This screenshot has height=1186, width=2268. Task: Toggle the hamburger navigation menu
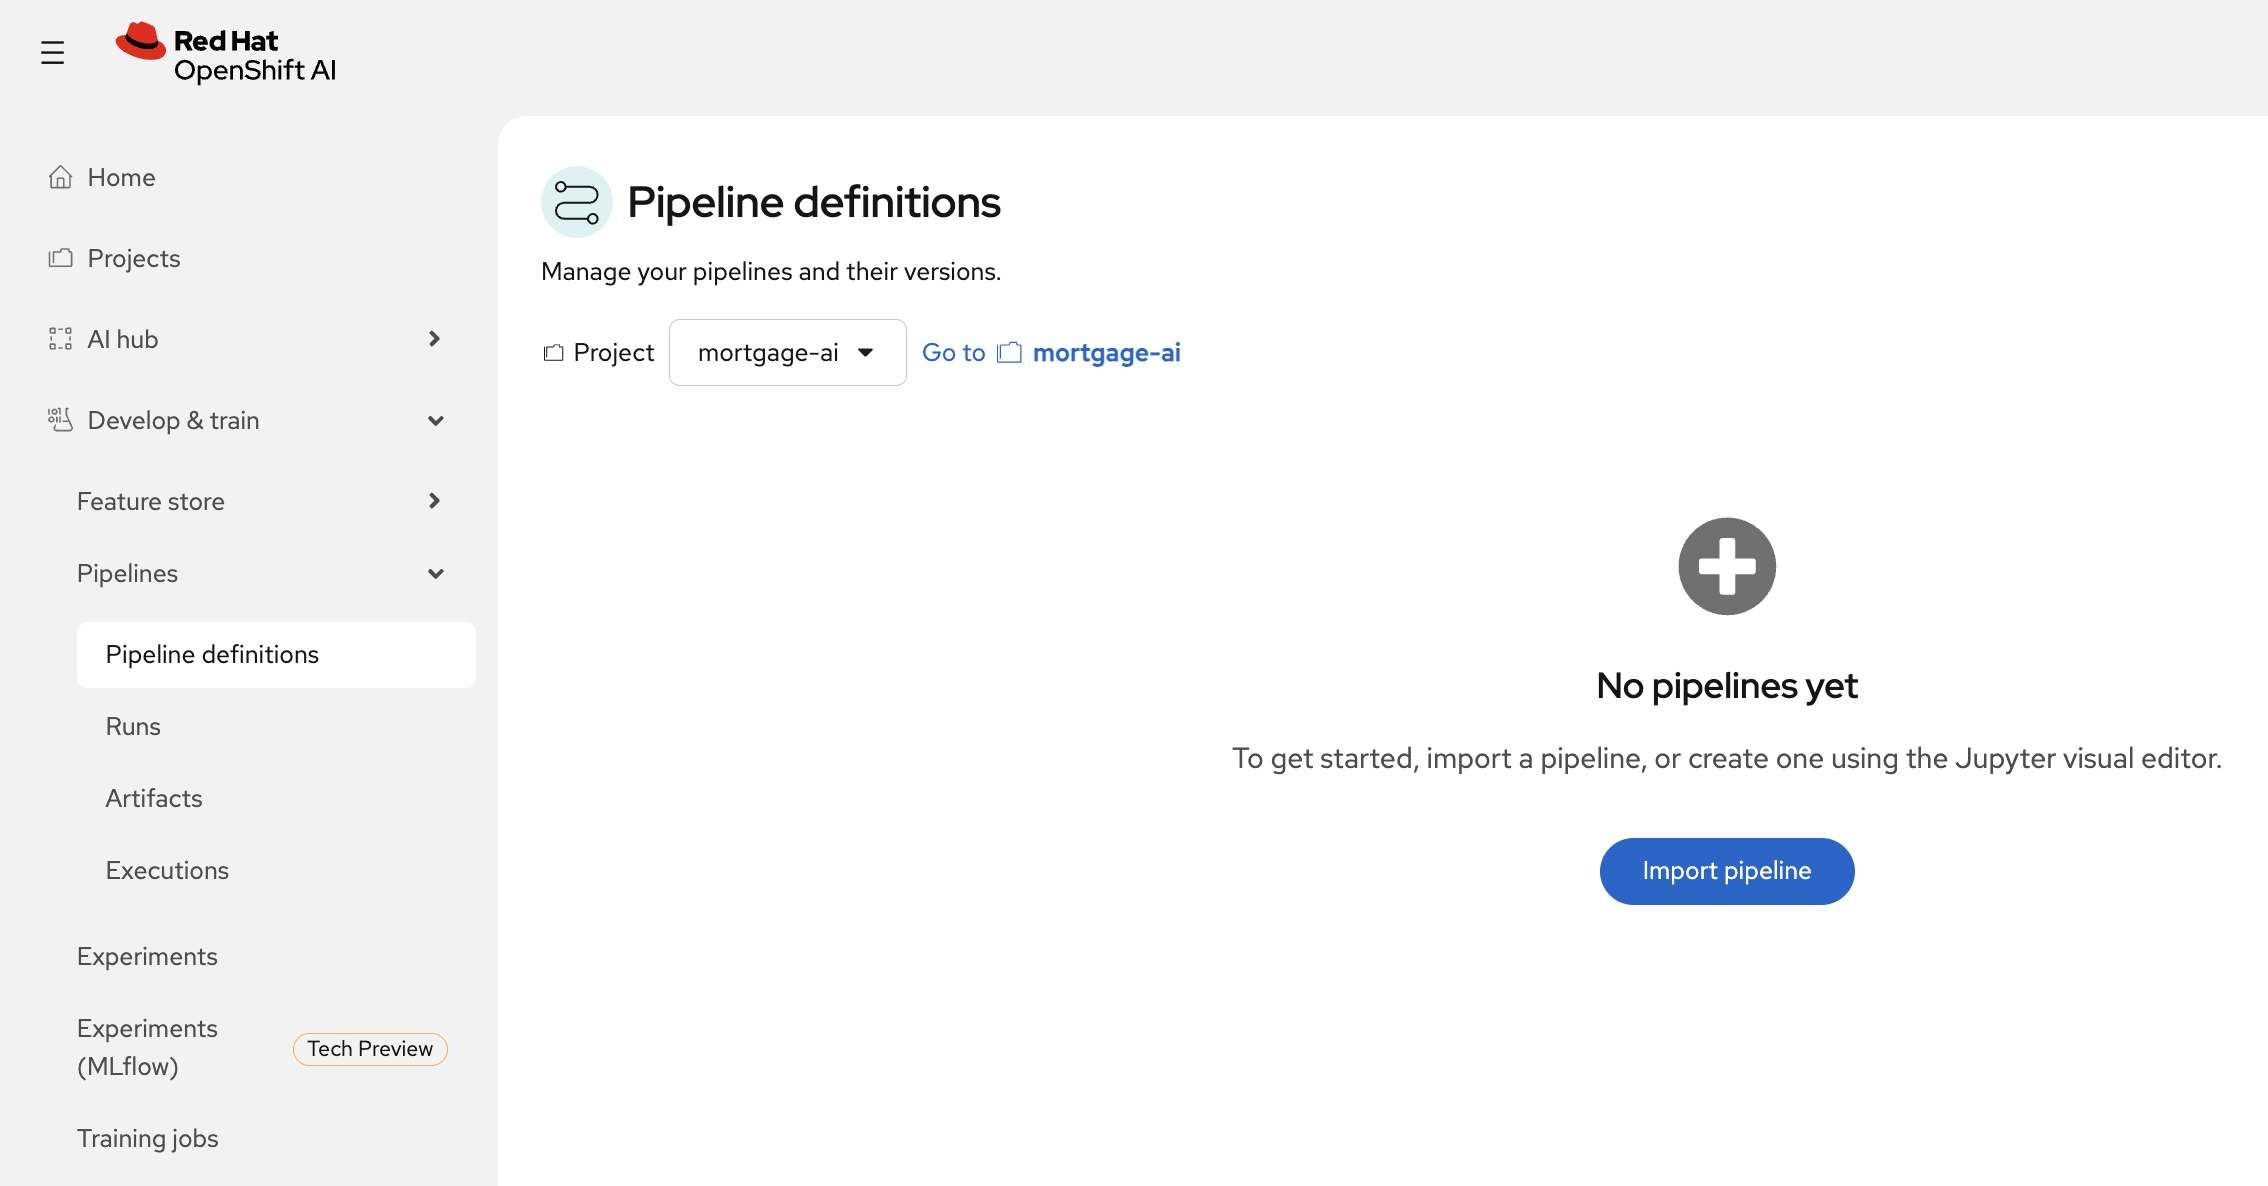coord(52,53)
